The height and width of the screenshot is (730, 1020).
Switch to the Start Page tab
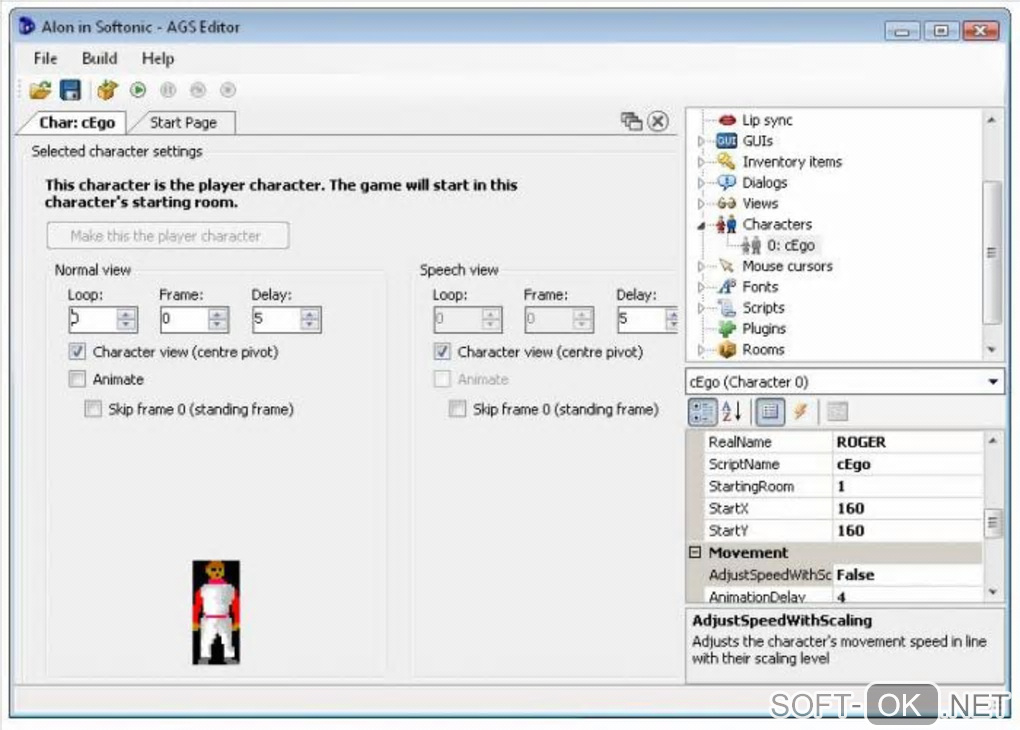pyautogui.click(x=183, y=122)
